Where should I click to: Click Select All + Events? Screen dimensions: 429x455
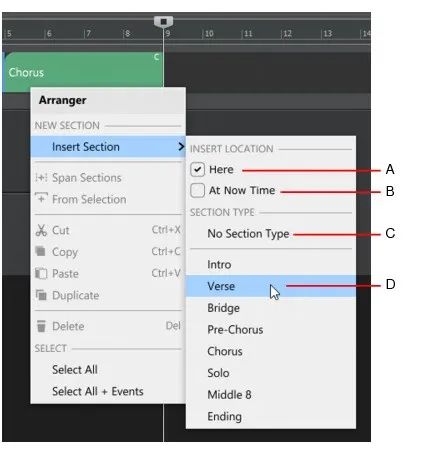[x=98, y=391]
